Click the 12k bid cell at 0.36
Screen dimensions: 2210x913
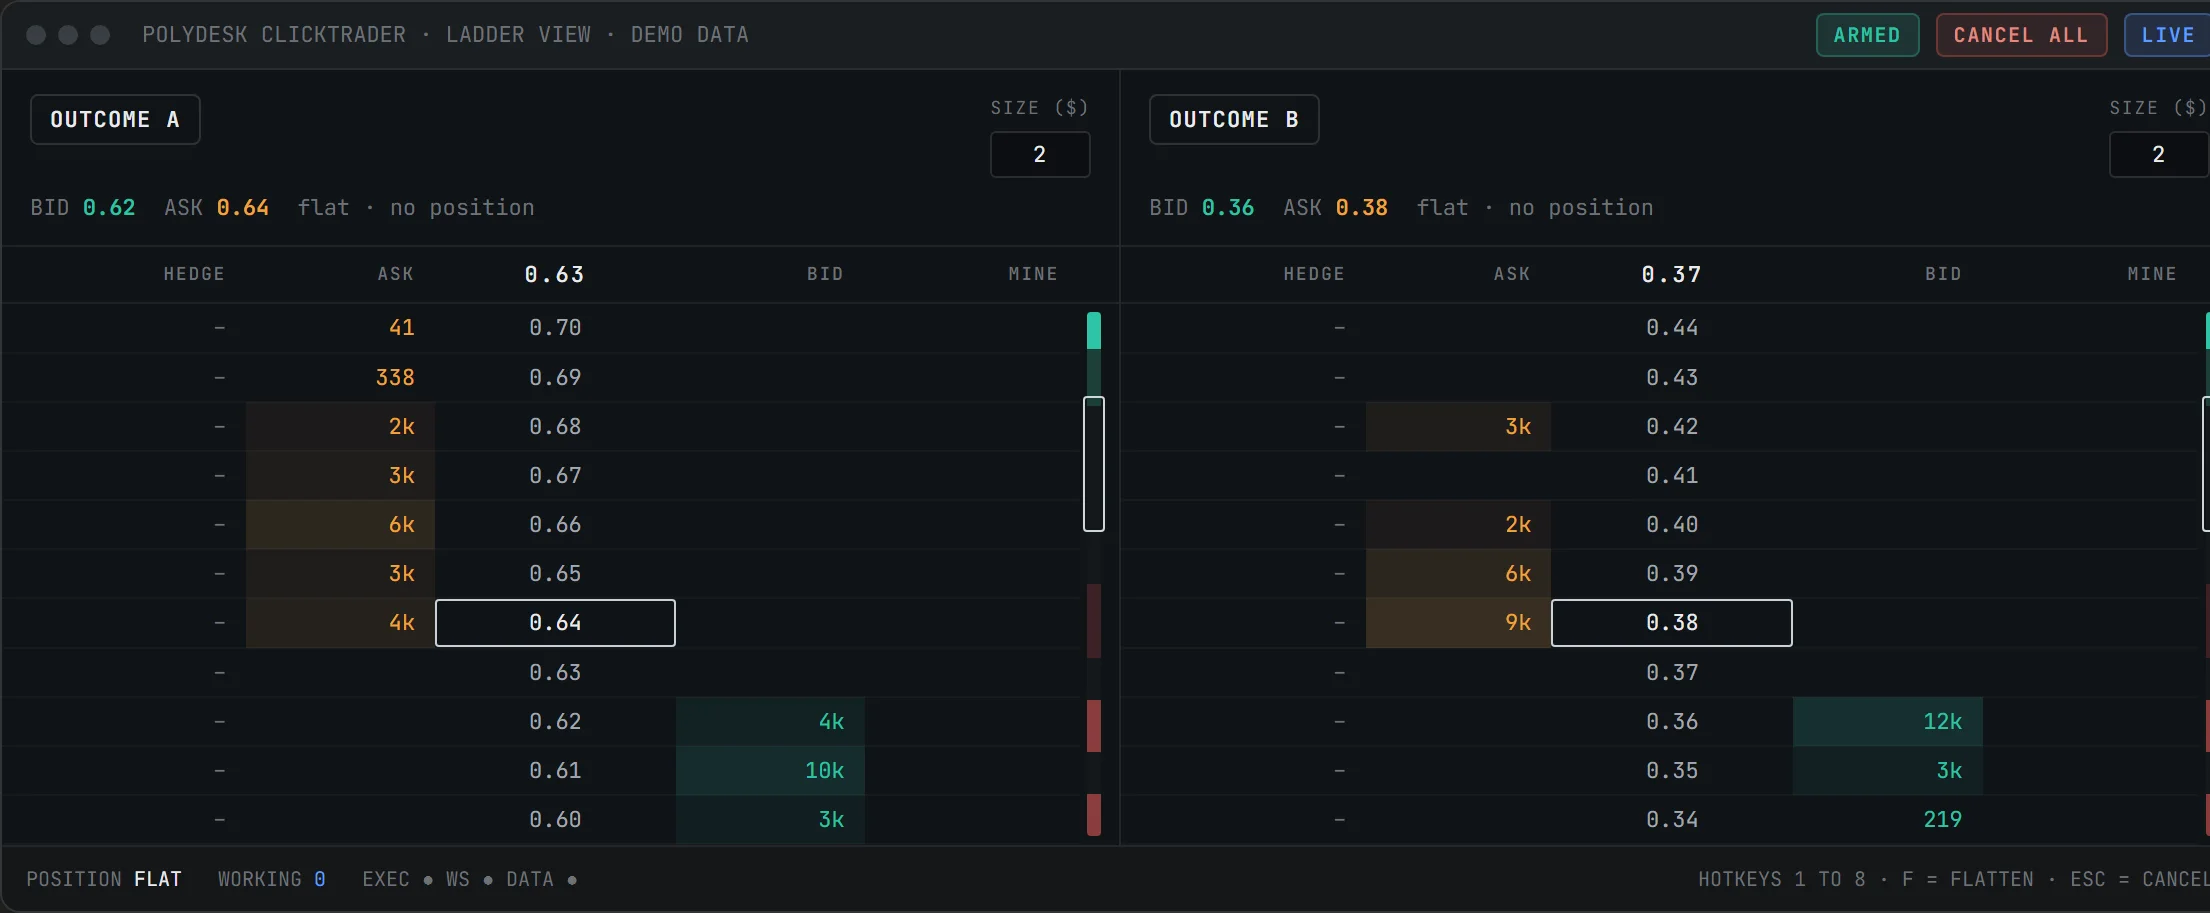(1888, 722)
